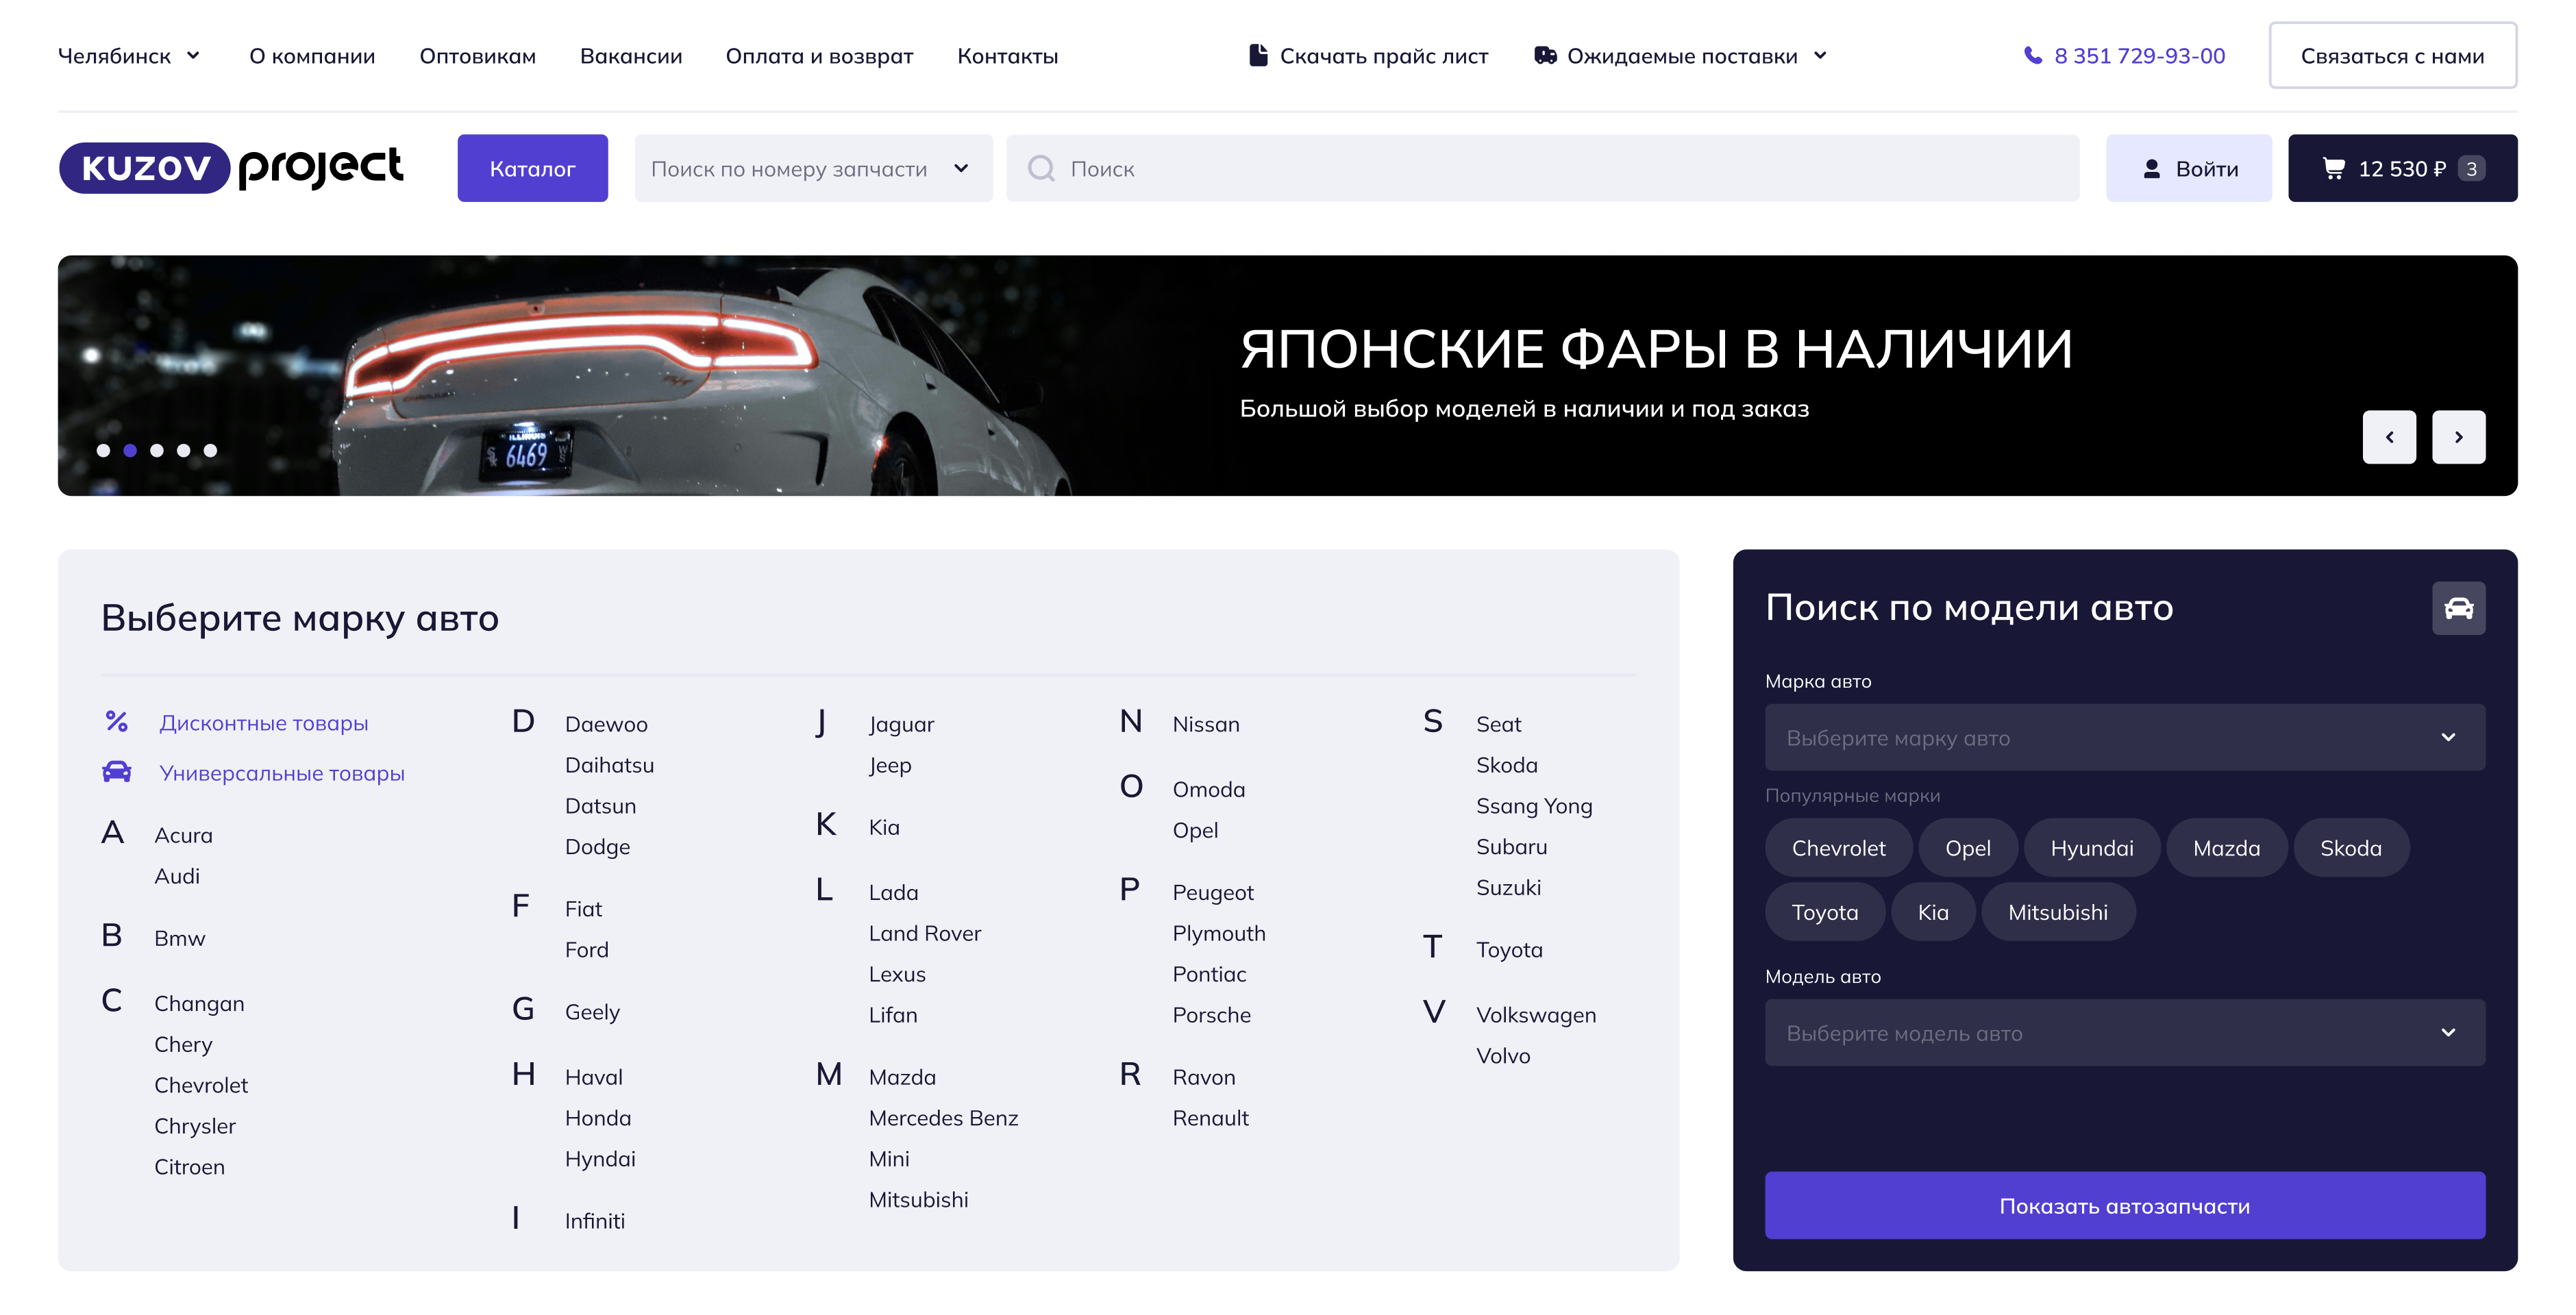Screen dimensions: 2576x1315
Task: Click the phone icon beside 8 351 729-93-00
Action: click(2032, 55)
